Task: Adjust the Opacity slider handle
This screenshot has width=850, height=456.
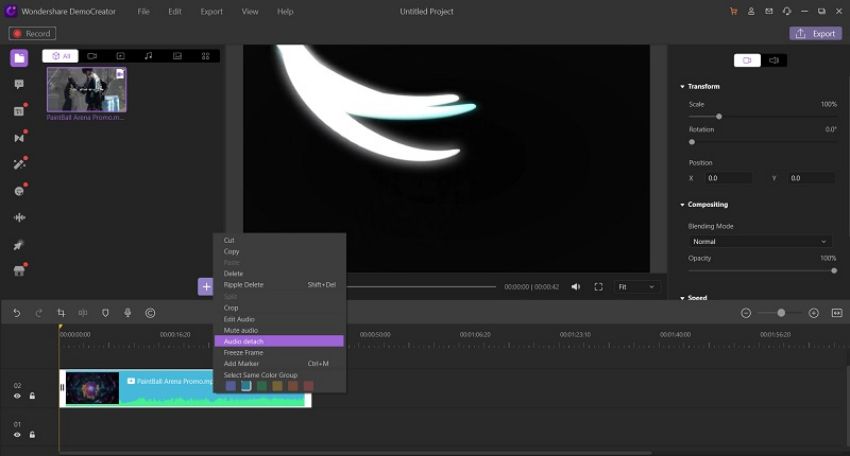Action: pyautogui.click(x=834, y=271)
